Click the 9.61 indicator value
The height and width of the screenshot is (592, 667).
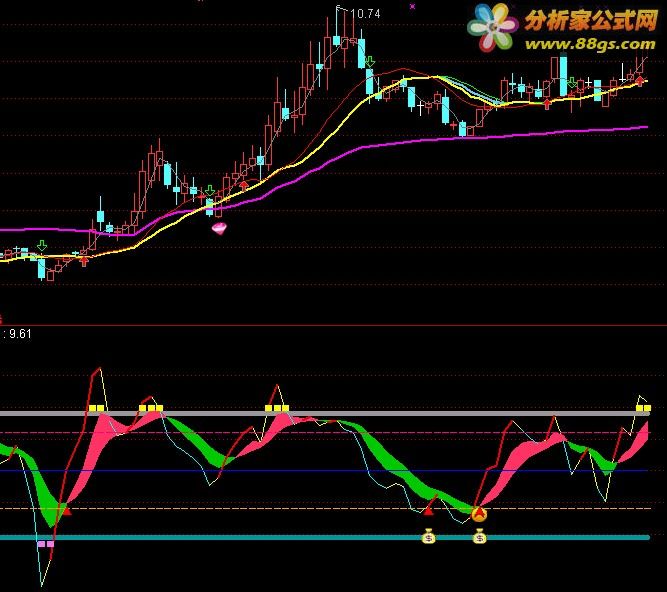20,334
